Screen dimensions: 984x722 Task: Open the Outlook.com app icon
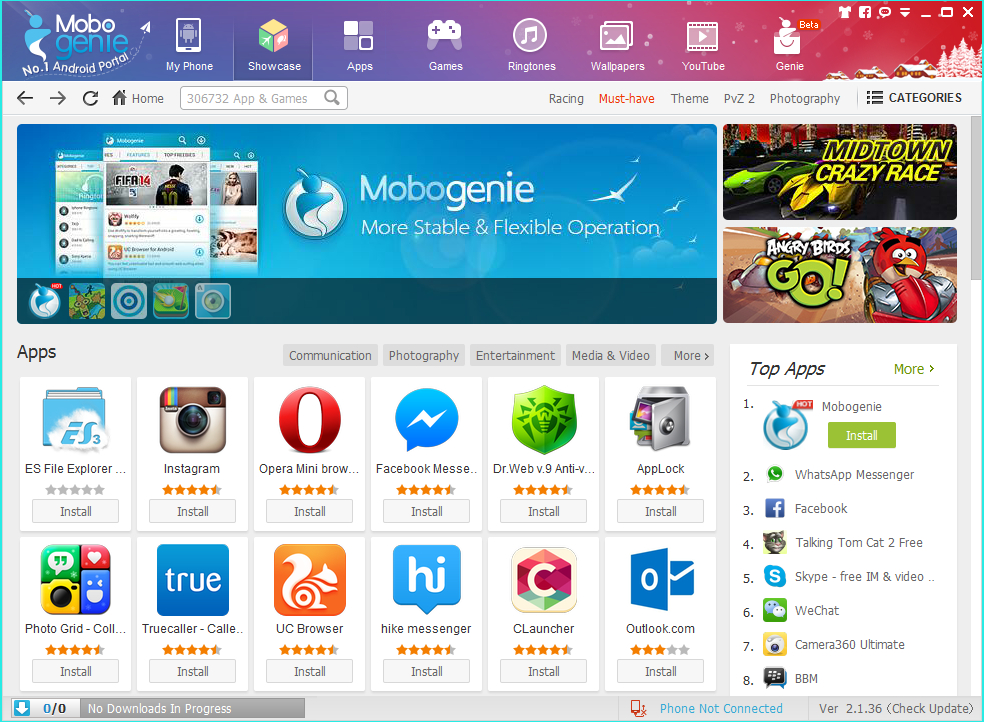(x=662, y=579)
